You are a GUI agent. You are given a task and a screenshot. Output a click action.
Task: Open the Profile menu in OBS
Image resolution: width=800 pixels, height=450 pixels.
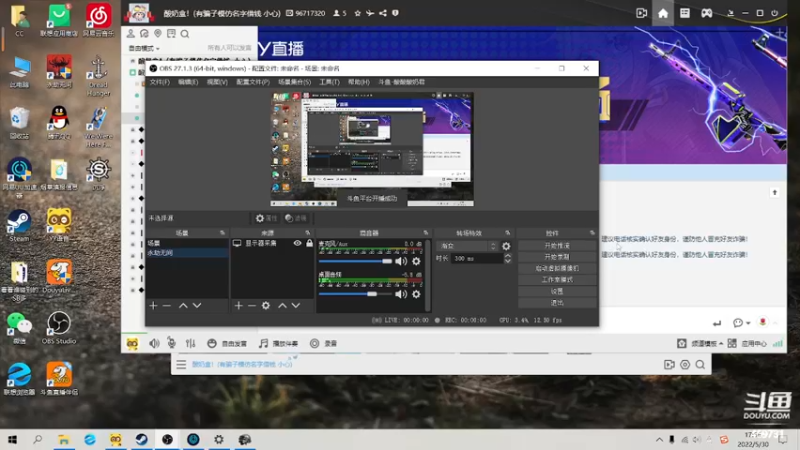coord(253,82)
